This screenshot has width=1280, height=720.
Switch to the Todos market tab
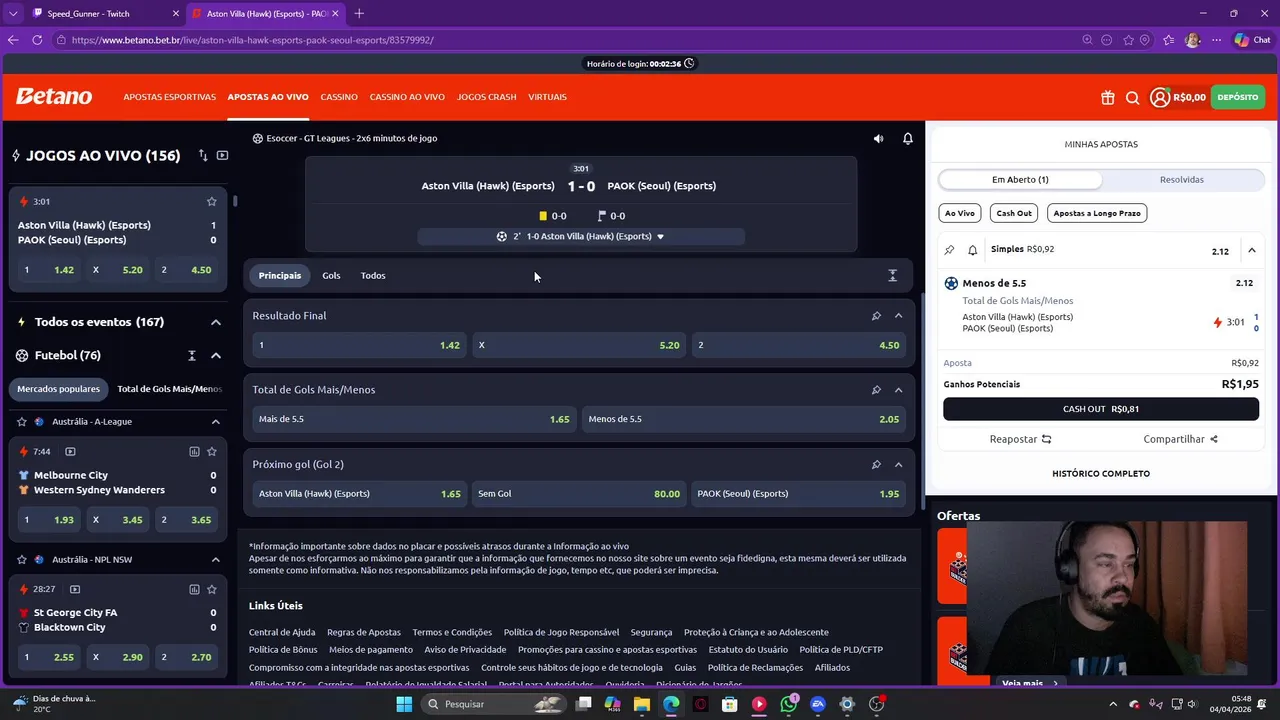pos(373,276)
